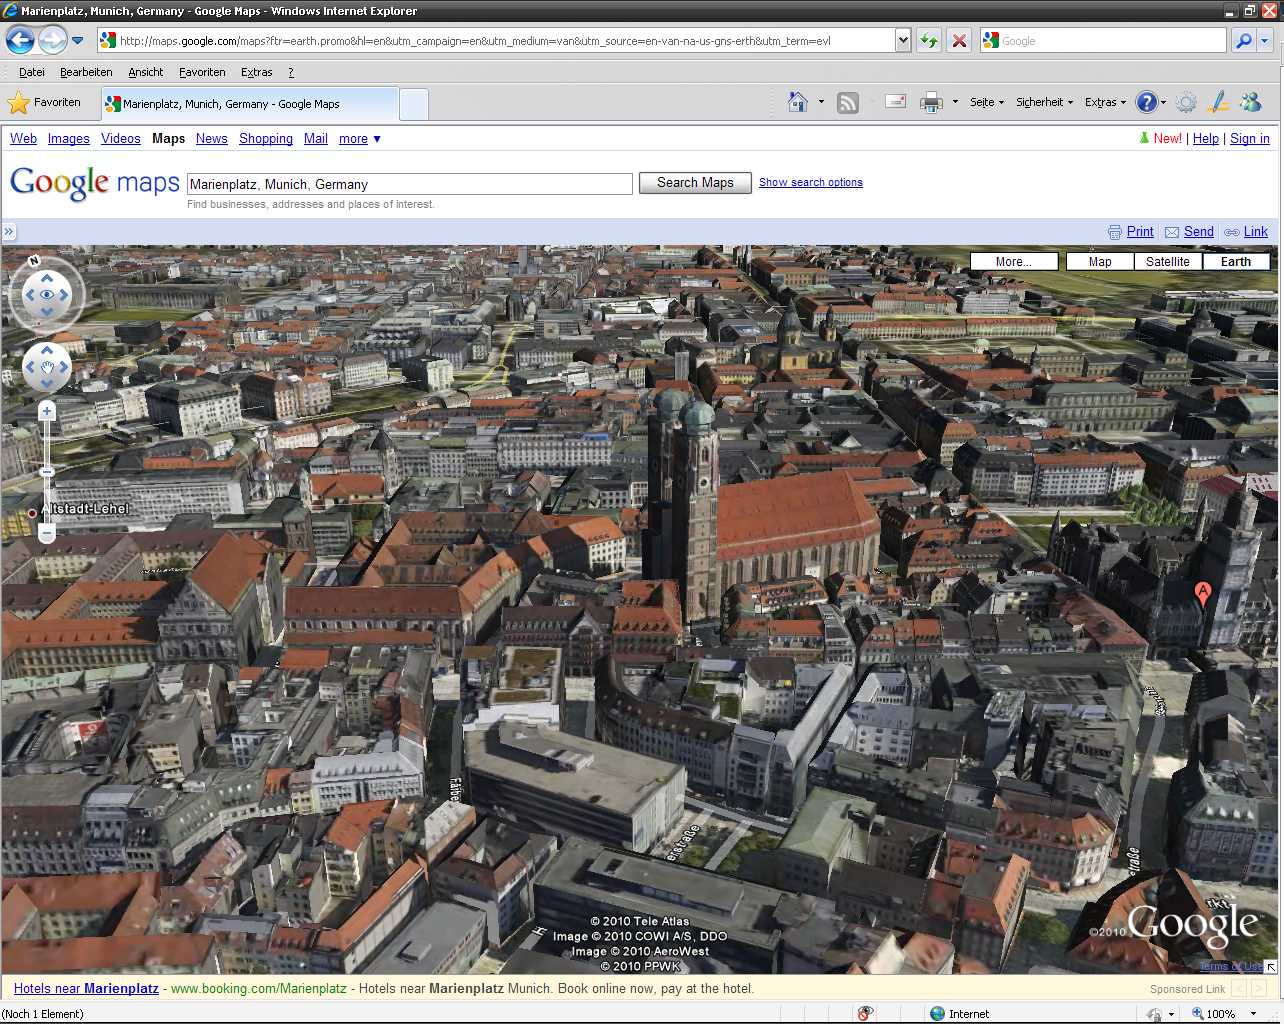This screenshot has height=1024, width=1284.
Task: Click the maps search input field
Action: [410, 184]
